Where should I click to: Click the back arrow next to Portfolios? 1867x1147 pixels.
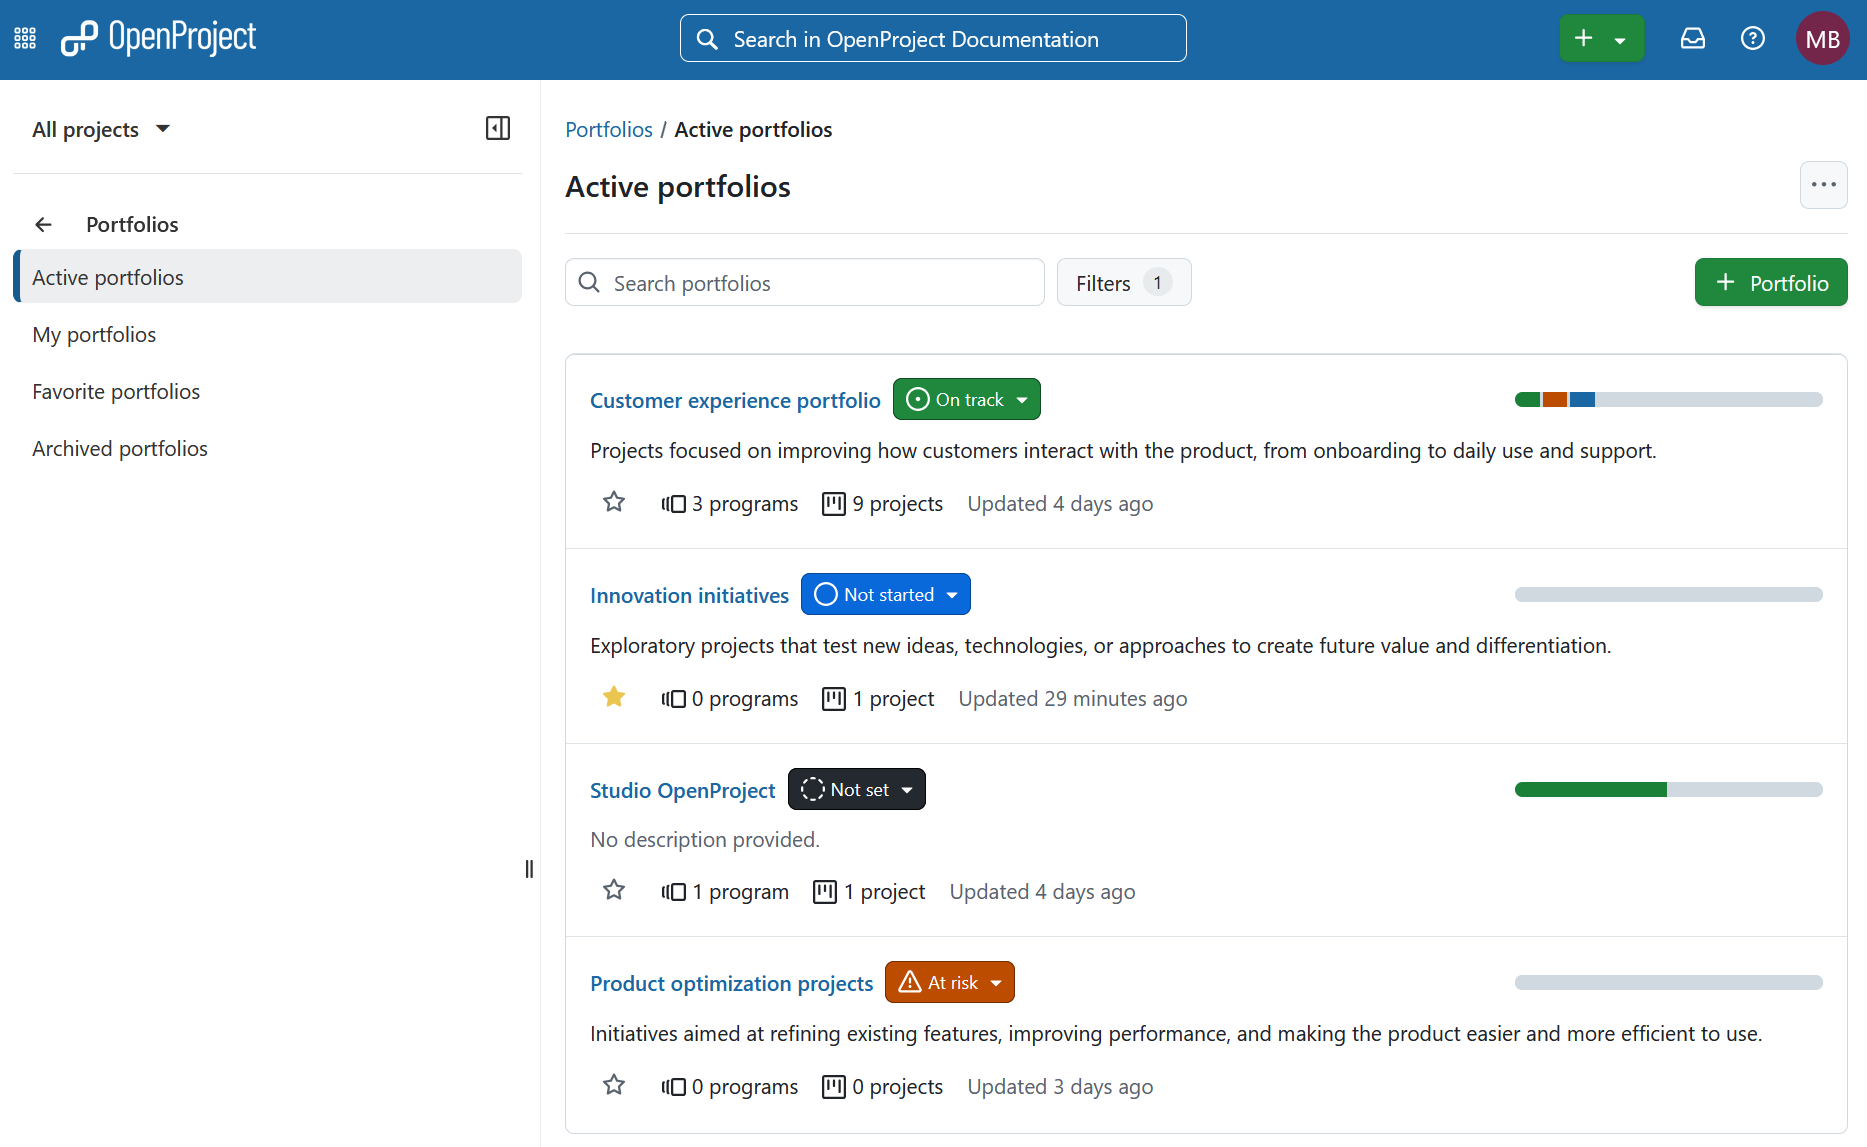pyautogui.click(x=43, y=224)
